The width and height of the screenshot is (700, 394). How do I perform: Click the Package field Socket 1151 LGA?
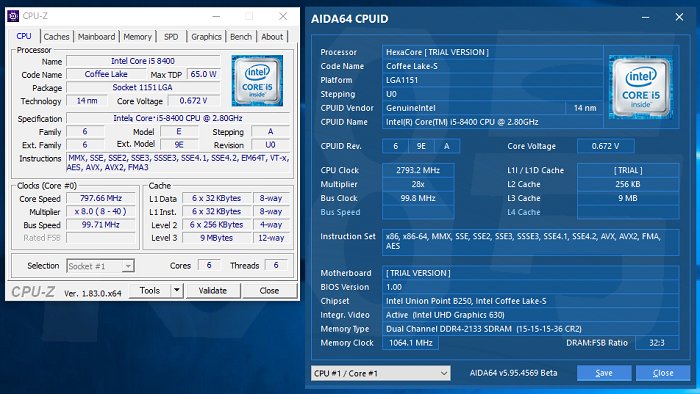tap(143, 87)
